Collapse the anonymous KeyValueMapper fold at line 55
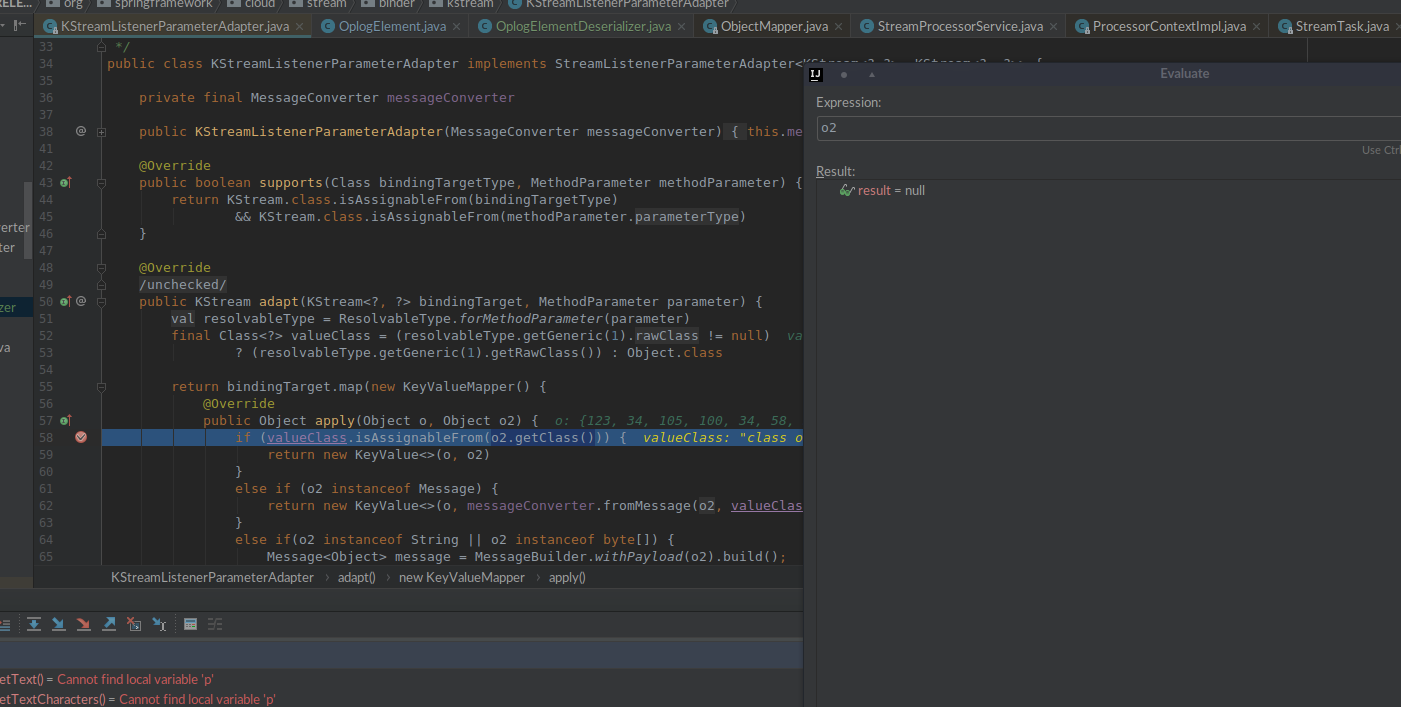This screenshot has height=707, width=1401. pos(102,386)
